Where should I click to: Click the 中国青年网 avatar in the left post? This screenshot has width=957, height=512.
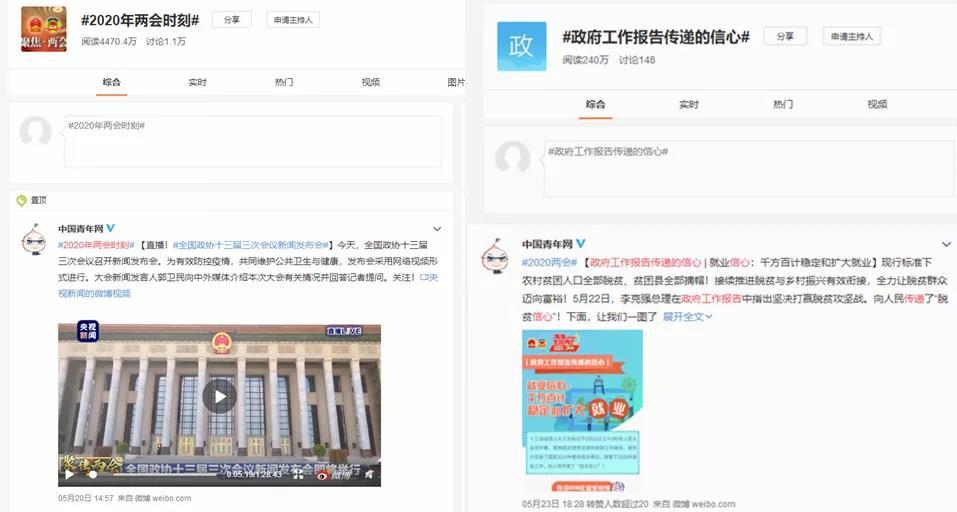click(x=35, y=240)
